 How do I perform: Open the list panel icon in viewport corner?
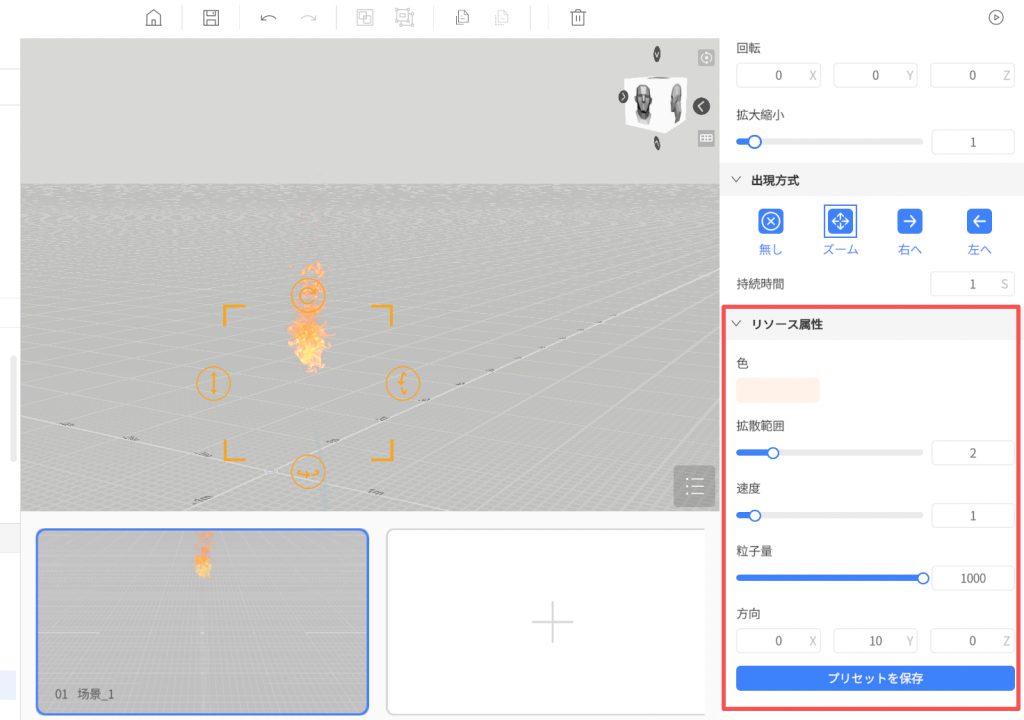tap(694, 487)
